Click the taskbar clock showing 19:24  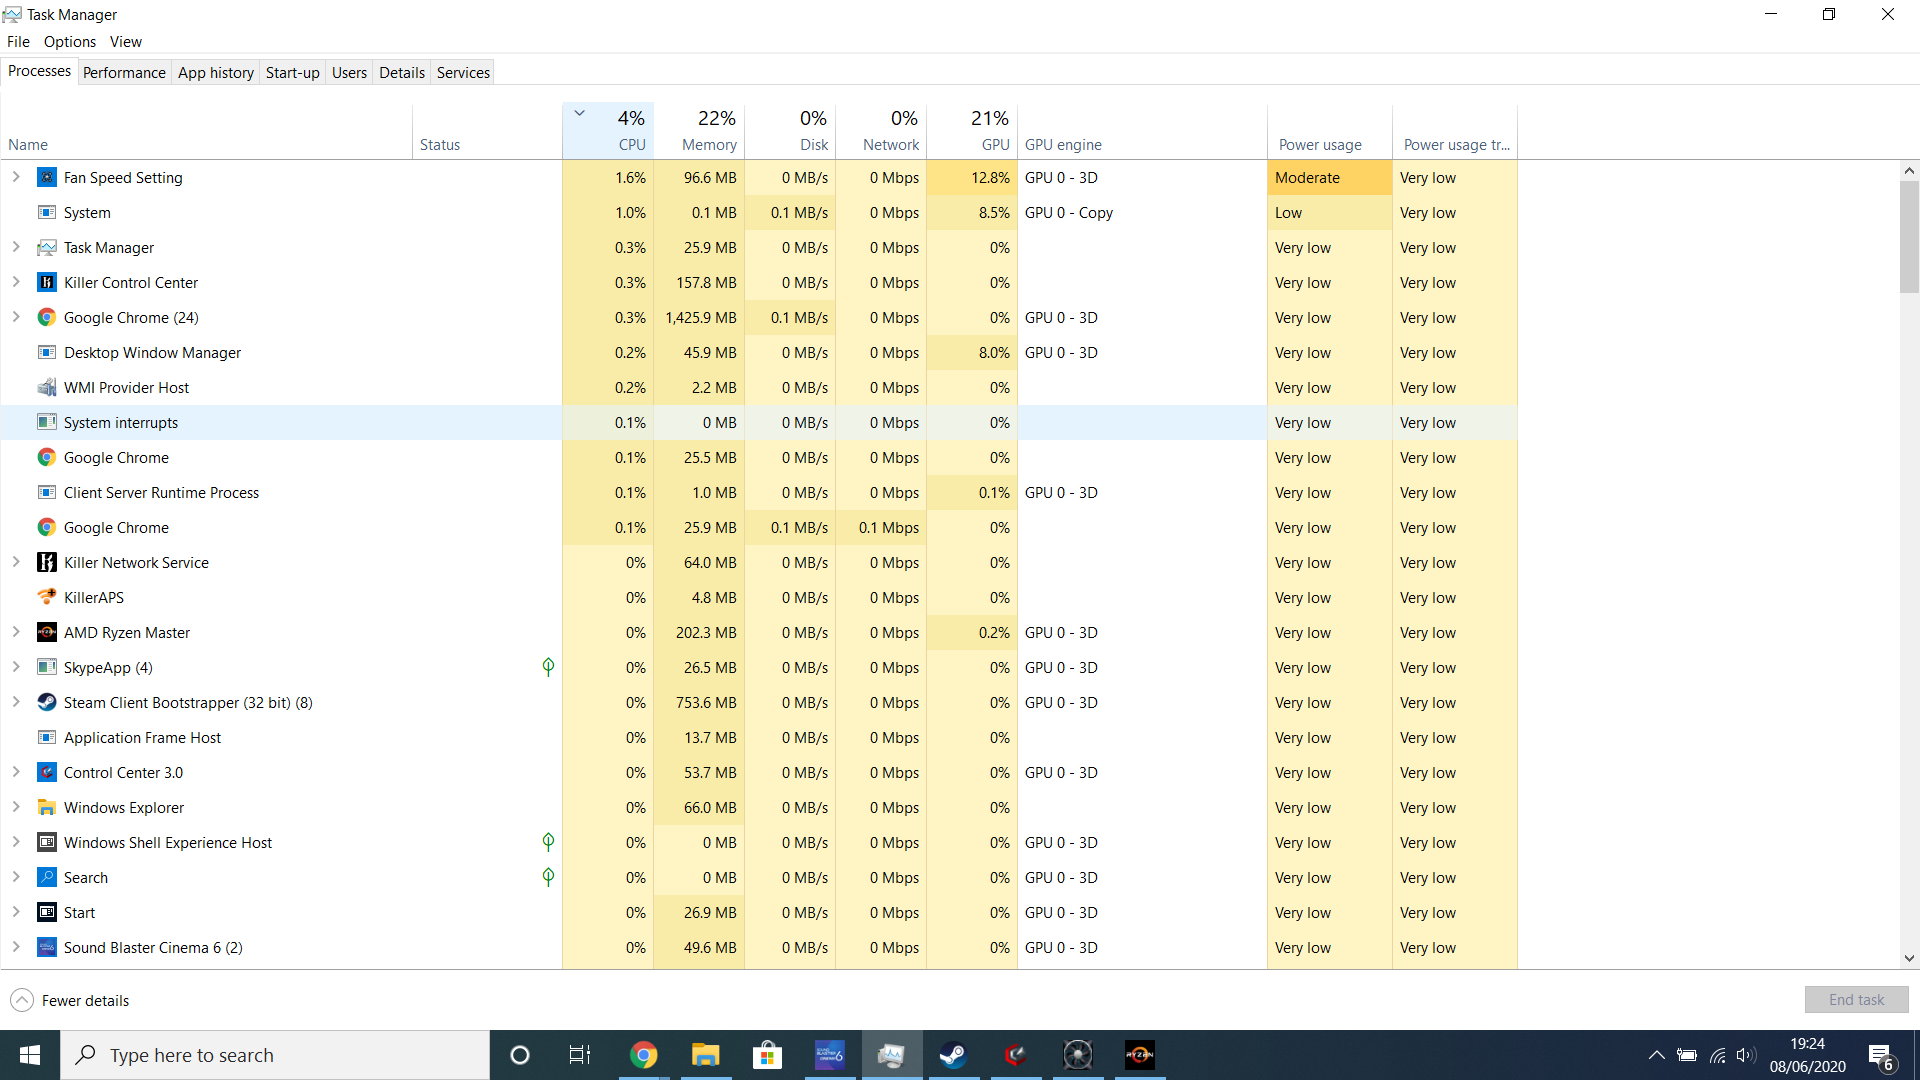click(x=1807, y=1055)
